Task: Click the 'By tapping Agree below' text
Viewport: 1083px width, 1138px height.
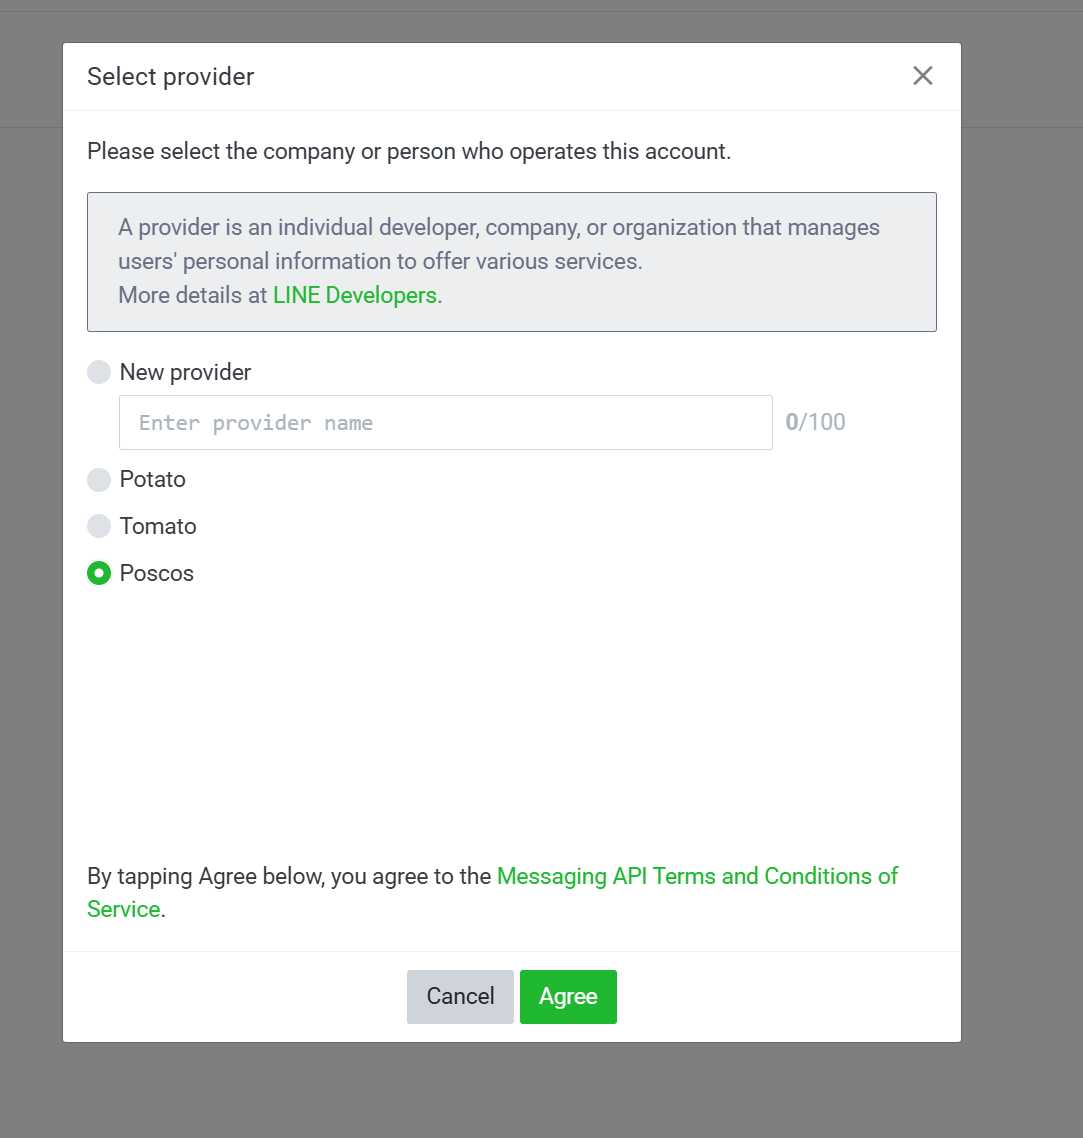Action: point(290,877)
